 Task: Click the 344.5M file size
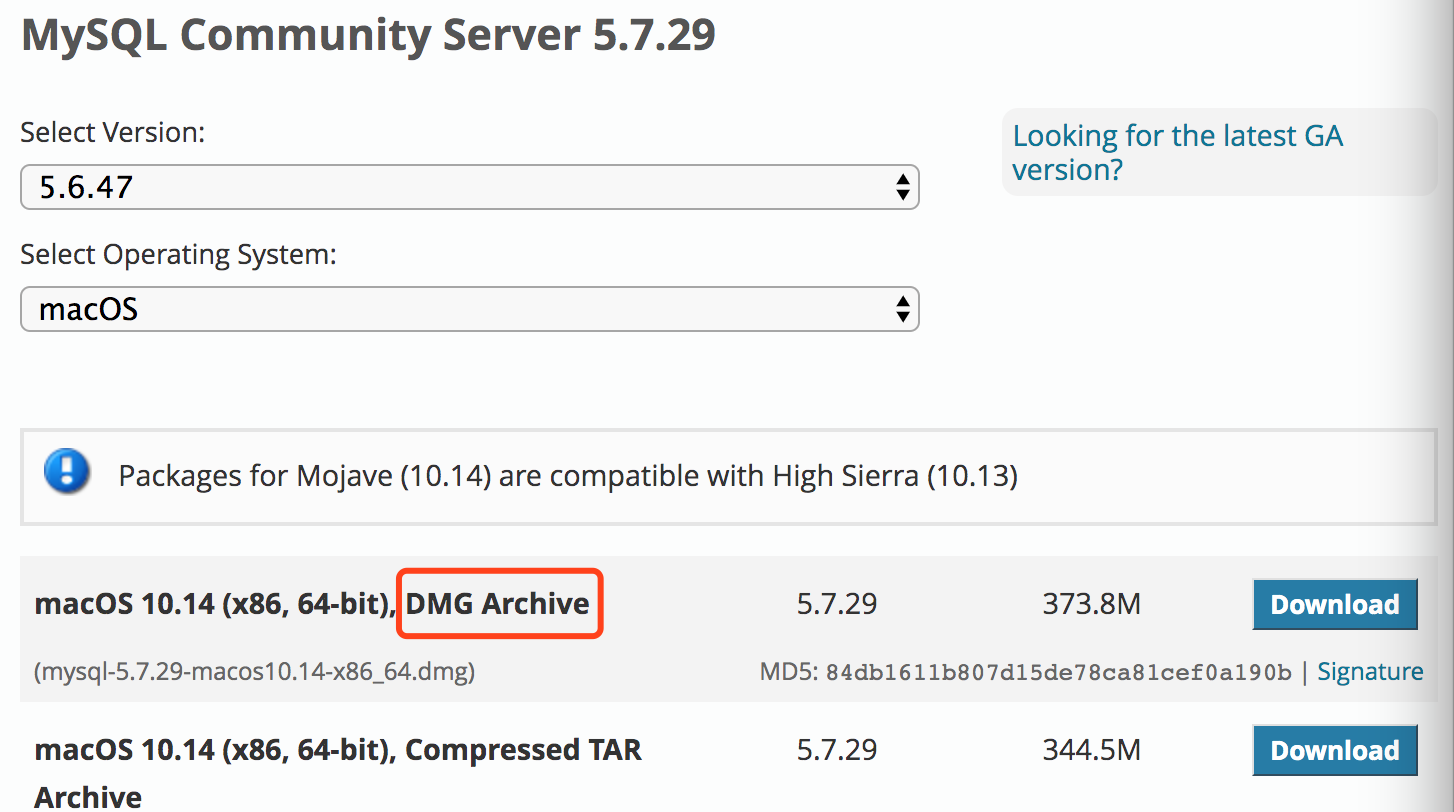1091,750
